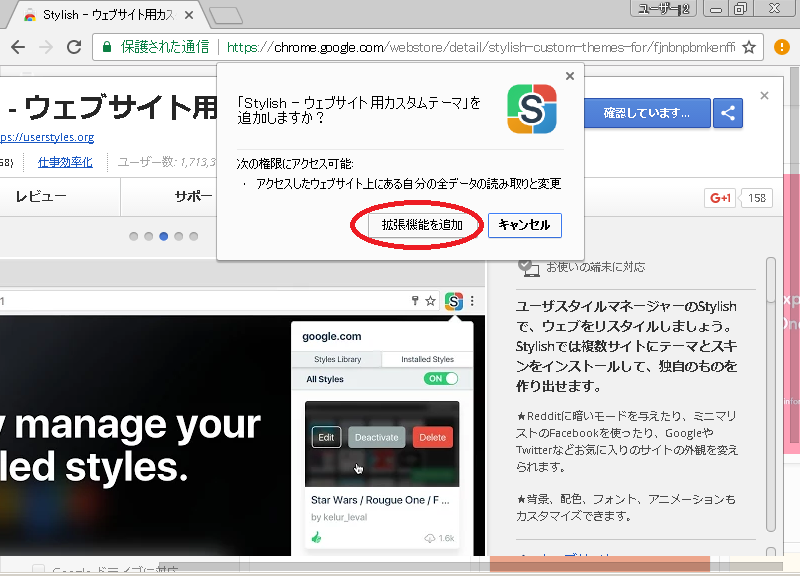Image resolution: width=800 pixels, height=576 pixels.
Task: Open the Installed Styles tab in preview
Action: (x=427, y=359)
